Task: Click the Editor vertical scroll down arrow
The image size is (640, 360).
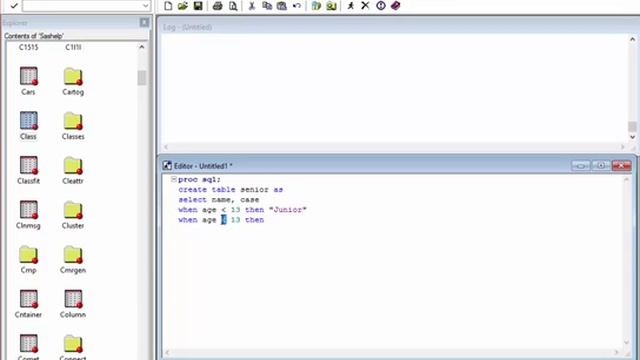Action: (x=627, y=342)
